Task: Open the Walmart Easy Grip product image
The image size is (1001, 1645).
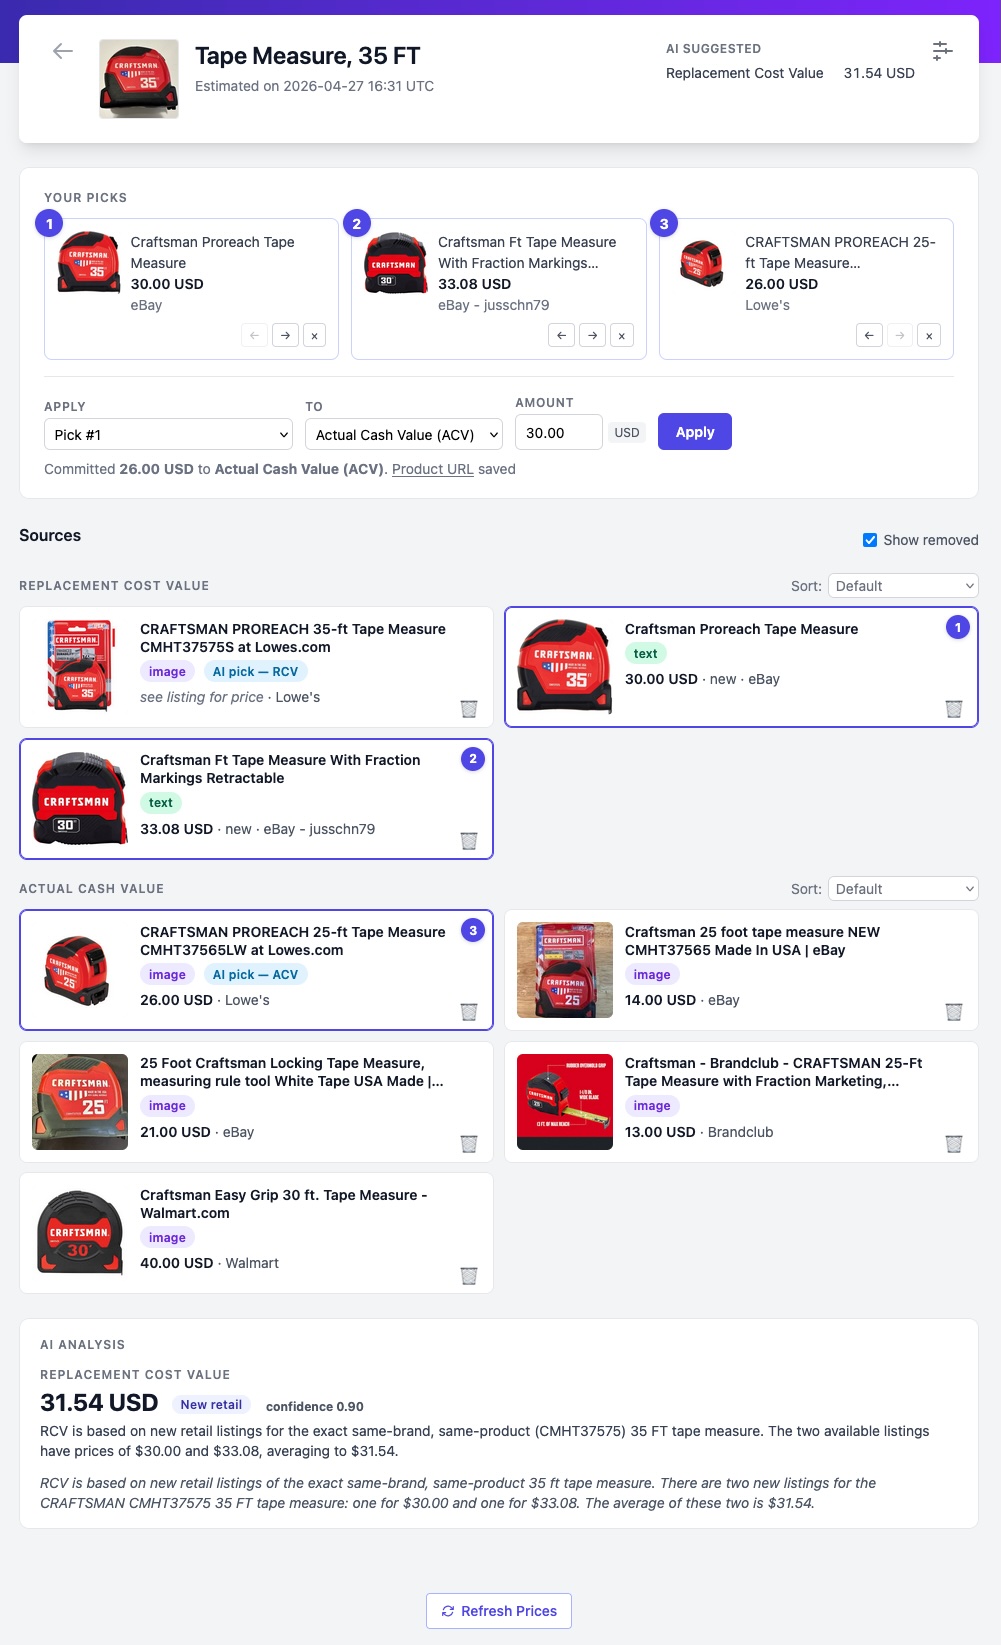Action: pyautogui.click(x=80, y=1233)
